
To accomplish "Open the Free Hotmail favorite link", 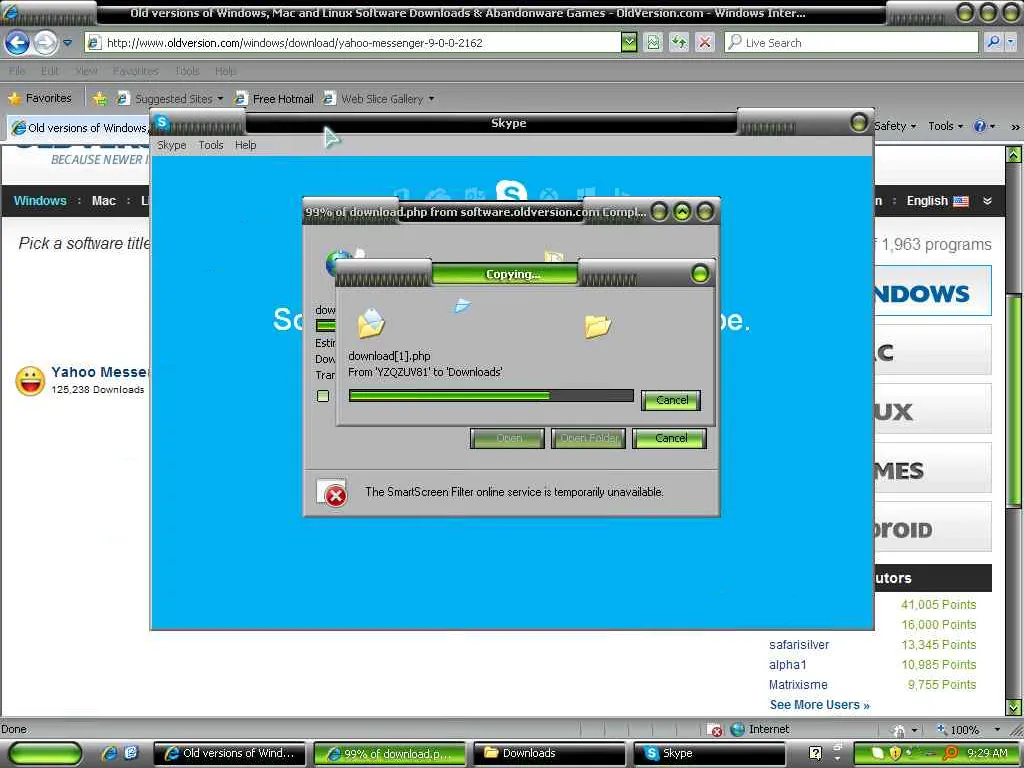I will (274, 99).
